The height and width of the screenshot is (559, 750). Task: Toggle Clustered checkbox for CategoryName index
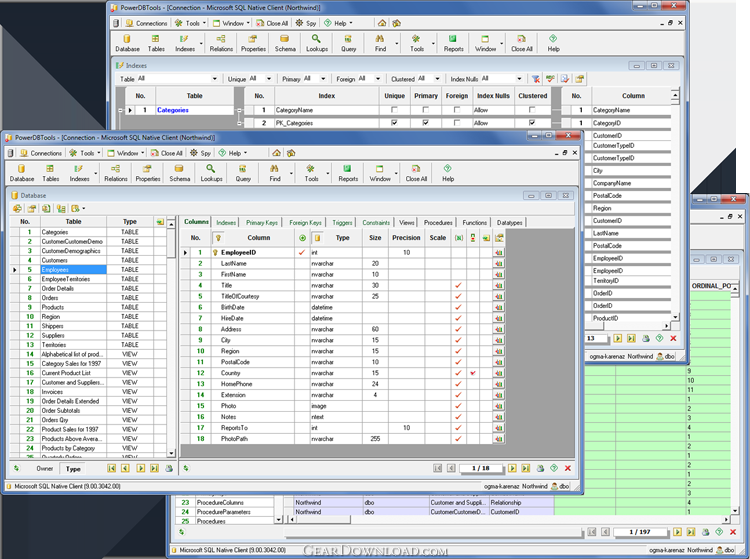pyautogui.click(x=532, y=110)
